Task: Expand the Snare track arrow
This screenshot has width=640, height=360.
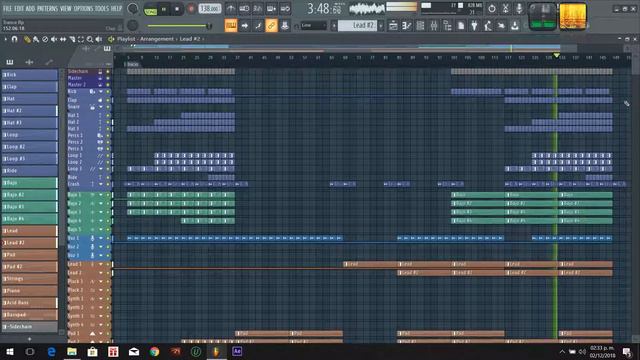Action: [x=101, y=107]
